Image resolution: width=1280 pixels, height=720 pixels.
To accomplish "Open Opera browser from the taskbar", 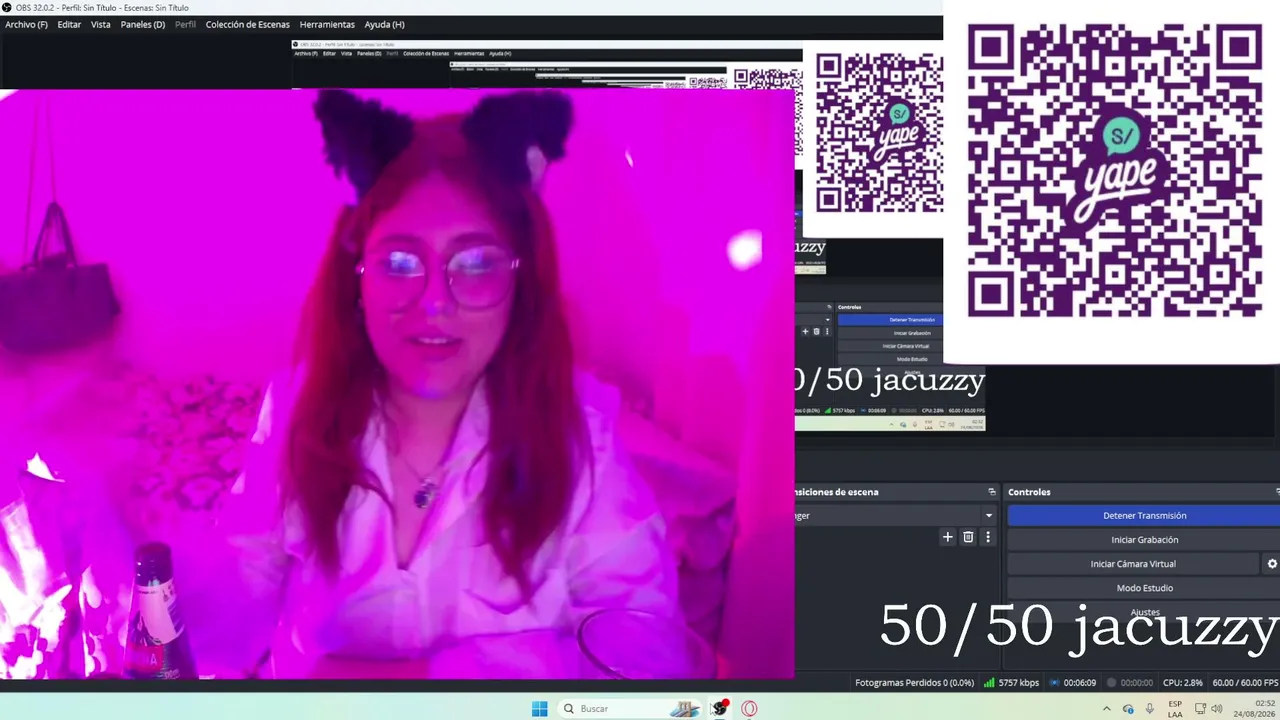I will pos(749,709).
